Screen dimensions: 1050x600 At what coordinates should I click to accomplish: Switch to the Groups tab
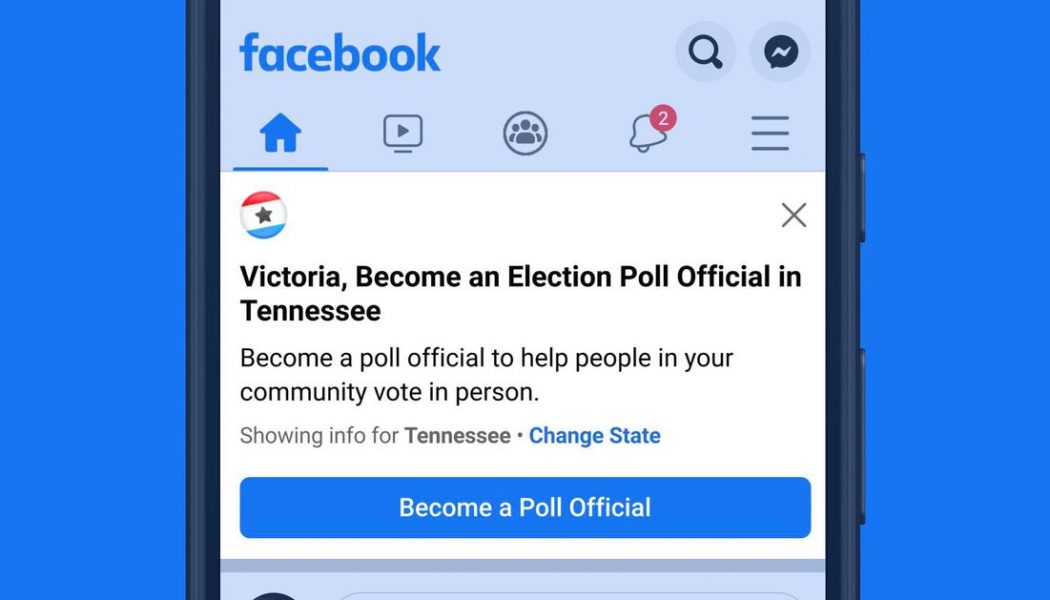click(x=525, y=132)
